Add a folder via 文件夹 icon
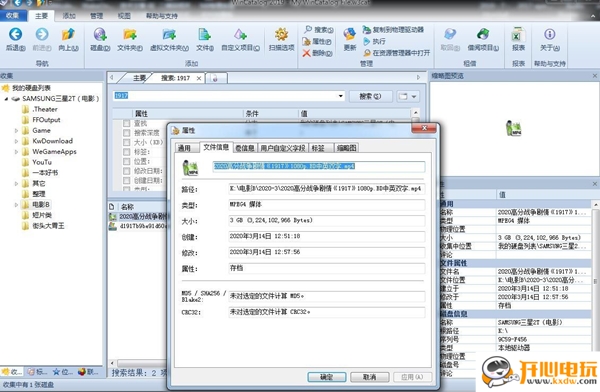 click(x=130, y=34)
